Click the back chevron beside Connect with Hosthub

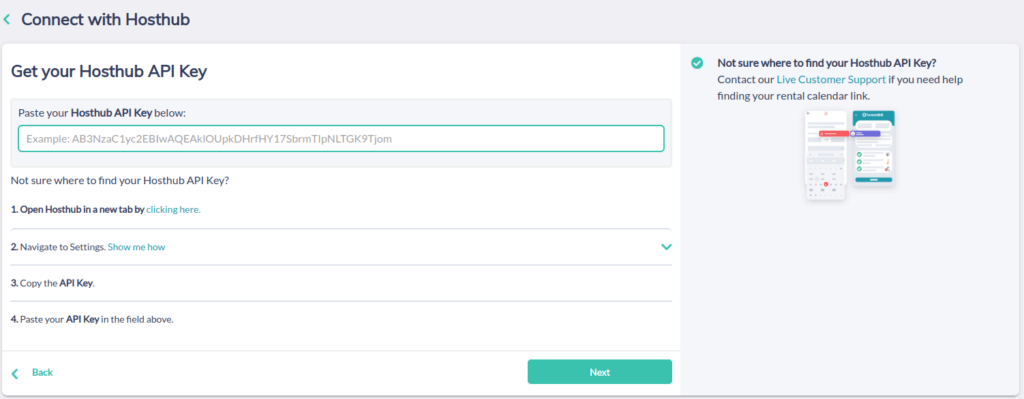[x=7, y=20]
